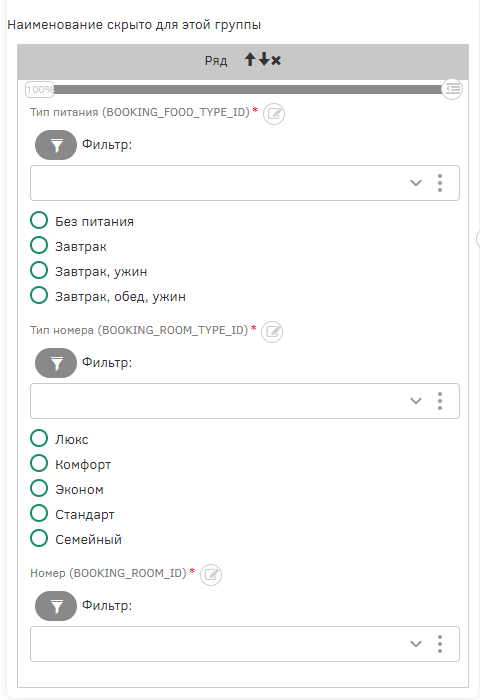Edit the Тип питания field with pencil icon

[x=274, y=114]
